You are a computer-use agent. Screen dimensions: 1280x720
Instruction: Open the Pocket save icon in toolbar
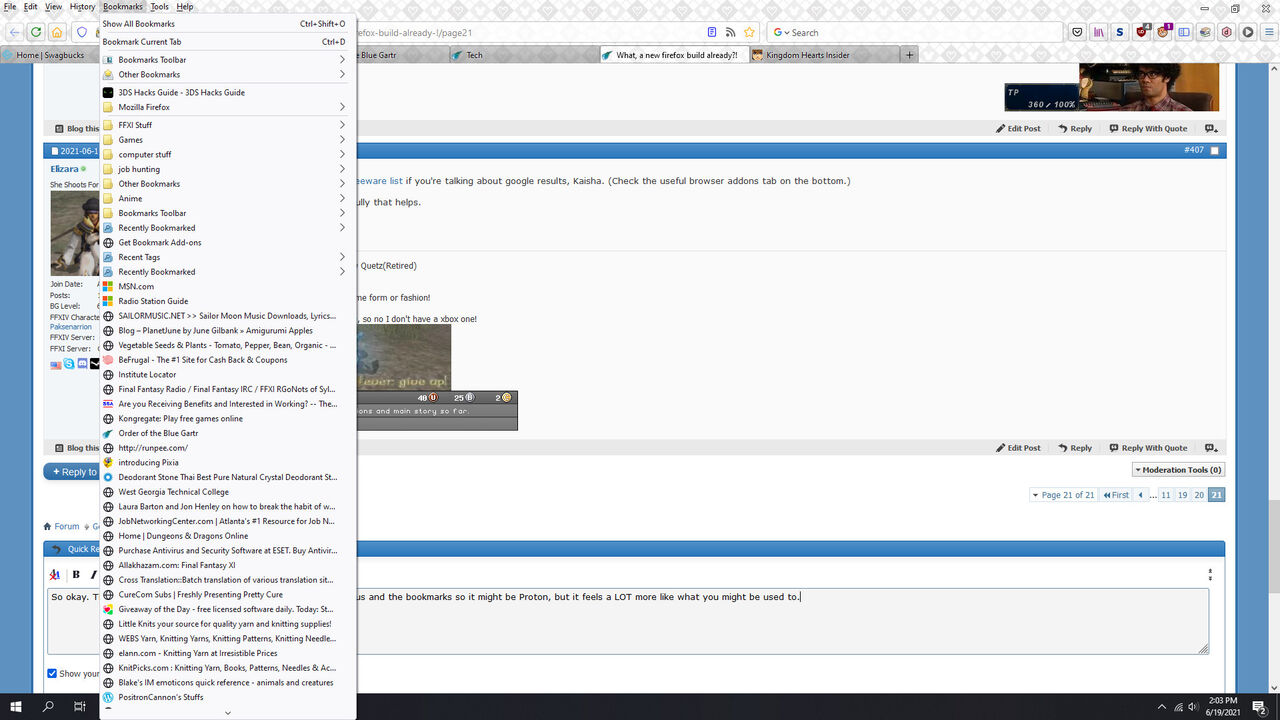tap(1077, 32)
